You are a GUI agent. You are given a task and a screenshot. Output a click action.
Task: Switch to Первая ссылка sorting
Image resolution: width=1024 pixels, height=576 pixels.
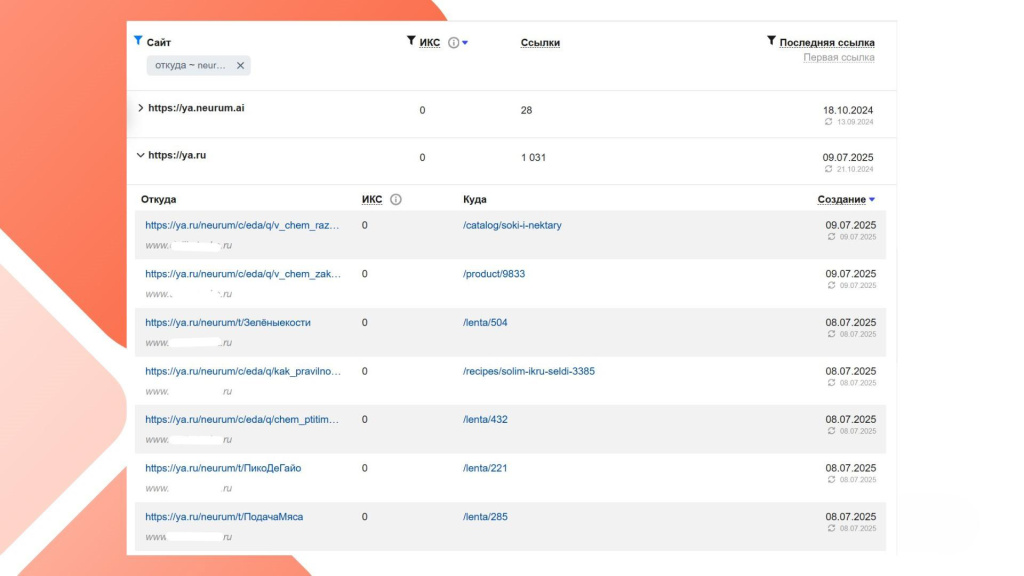tap(838, 58)
